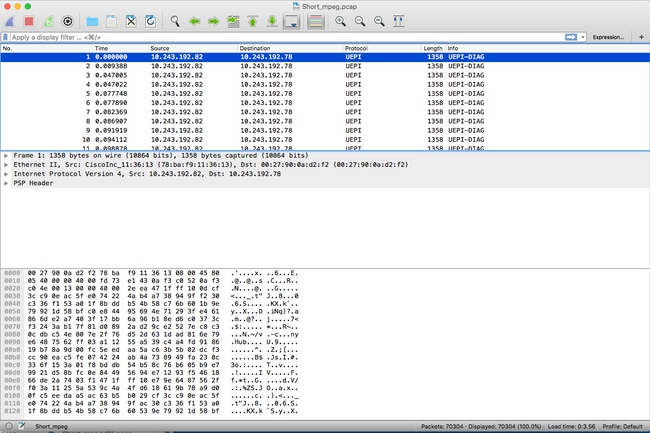Jump to the first packet
Screen dimensions: 650x433
point(252,21)
